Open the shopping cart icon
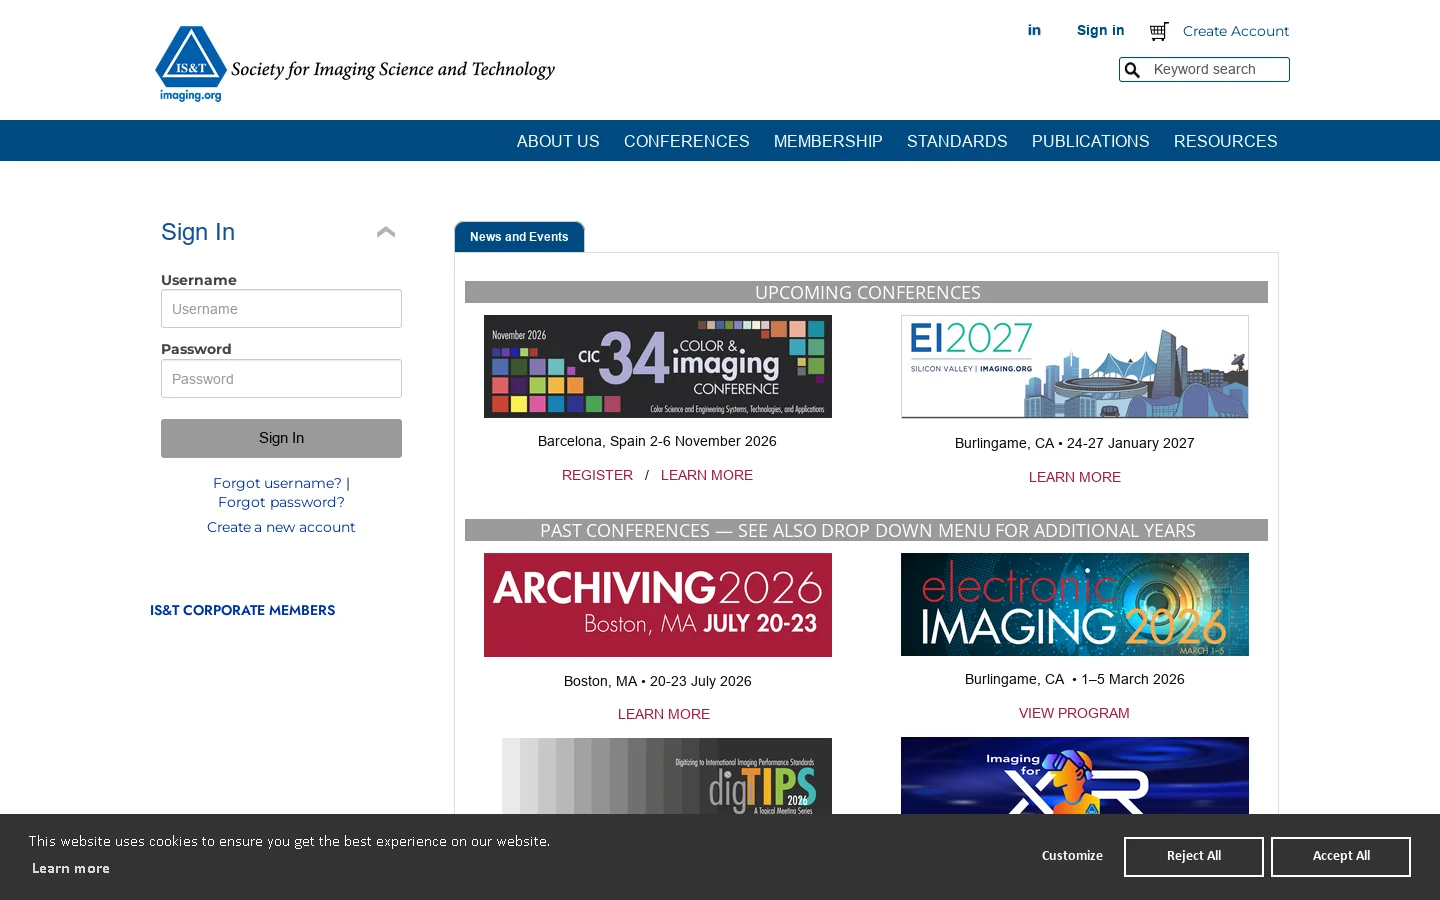The width and height of the screenshot is (1440, 900). (x=1159, y=31)
